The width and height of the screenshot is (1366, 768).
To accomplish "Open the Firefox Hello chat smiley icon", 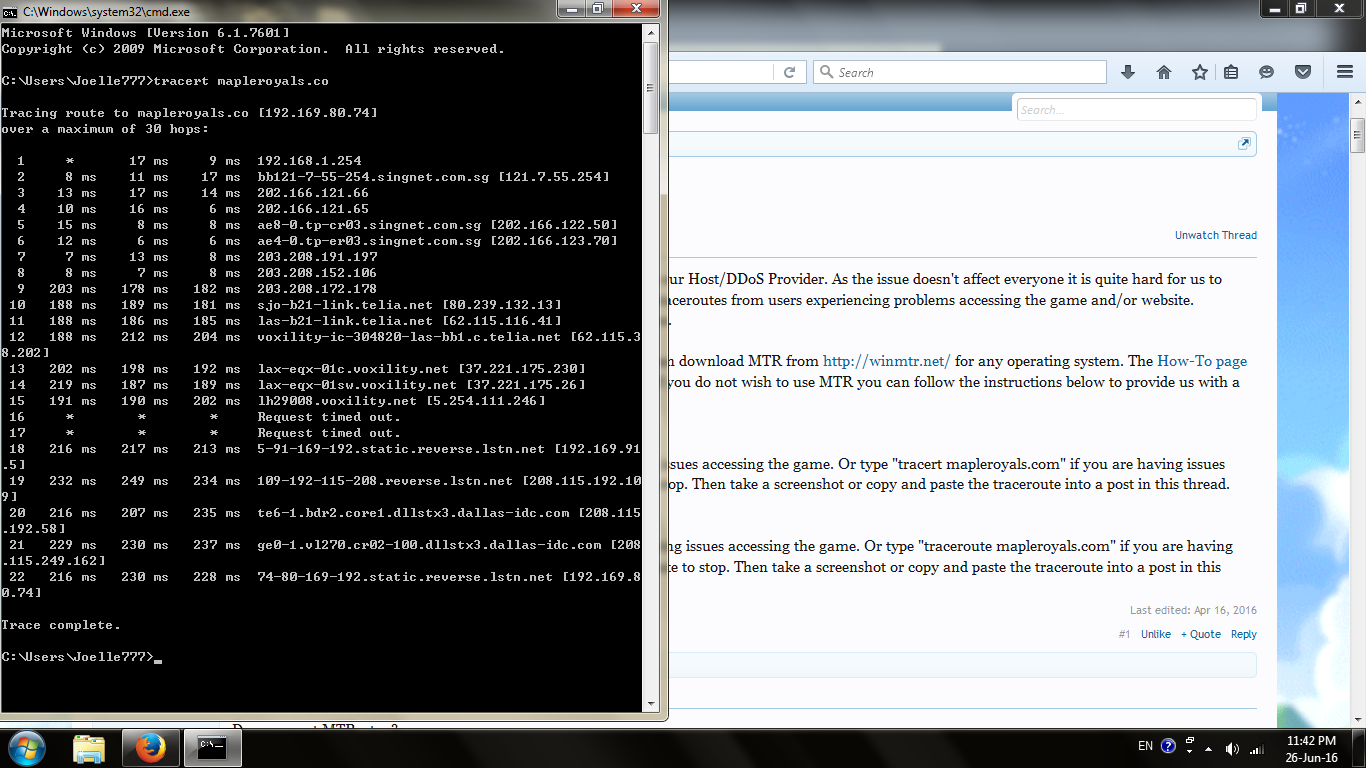I will 1266,72.
